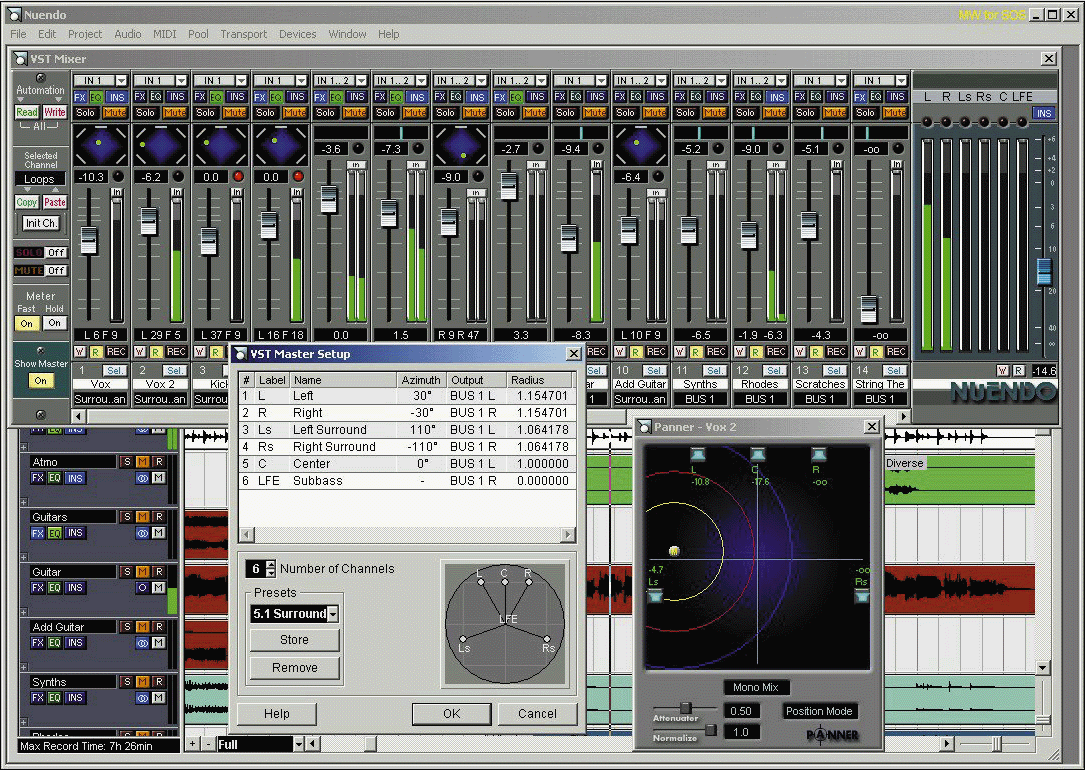The image size is (1085, 770).
Task: Toggle Show Master On button
Action: 41,381
